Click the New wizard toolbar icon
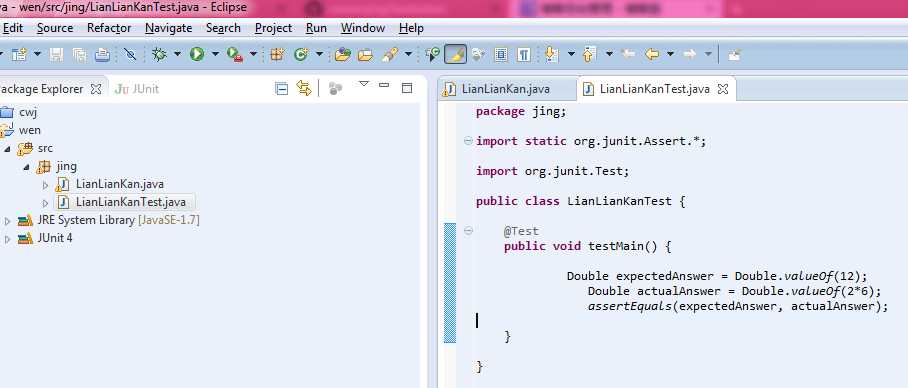 point(19,54)
